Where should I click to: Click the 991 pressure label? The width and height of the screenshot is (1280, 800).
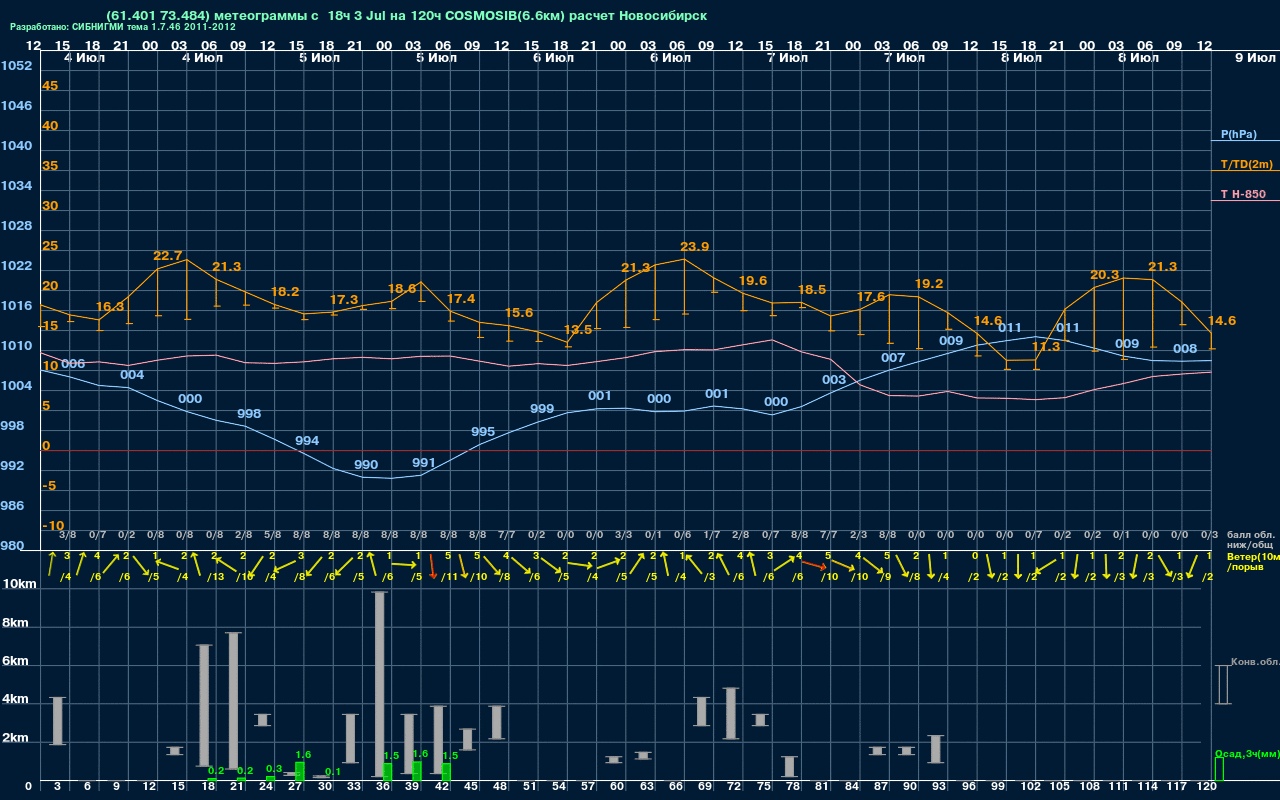point(424,463)
